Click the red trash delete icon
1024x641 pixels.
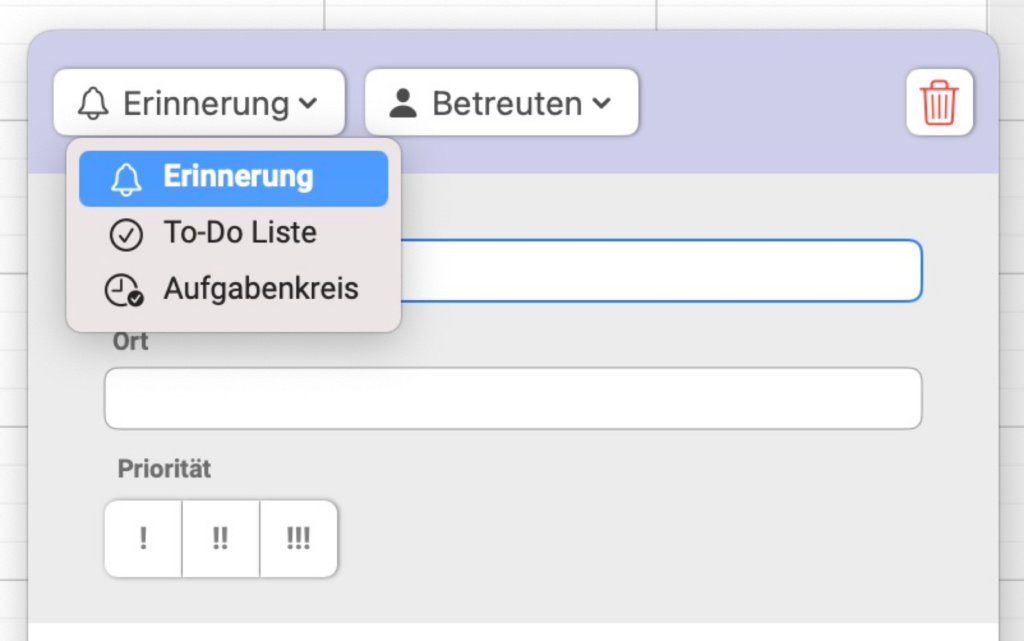point(939,102)
